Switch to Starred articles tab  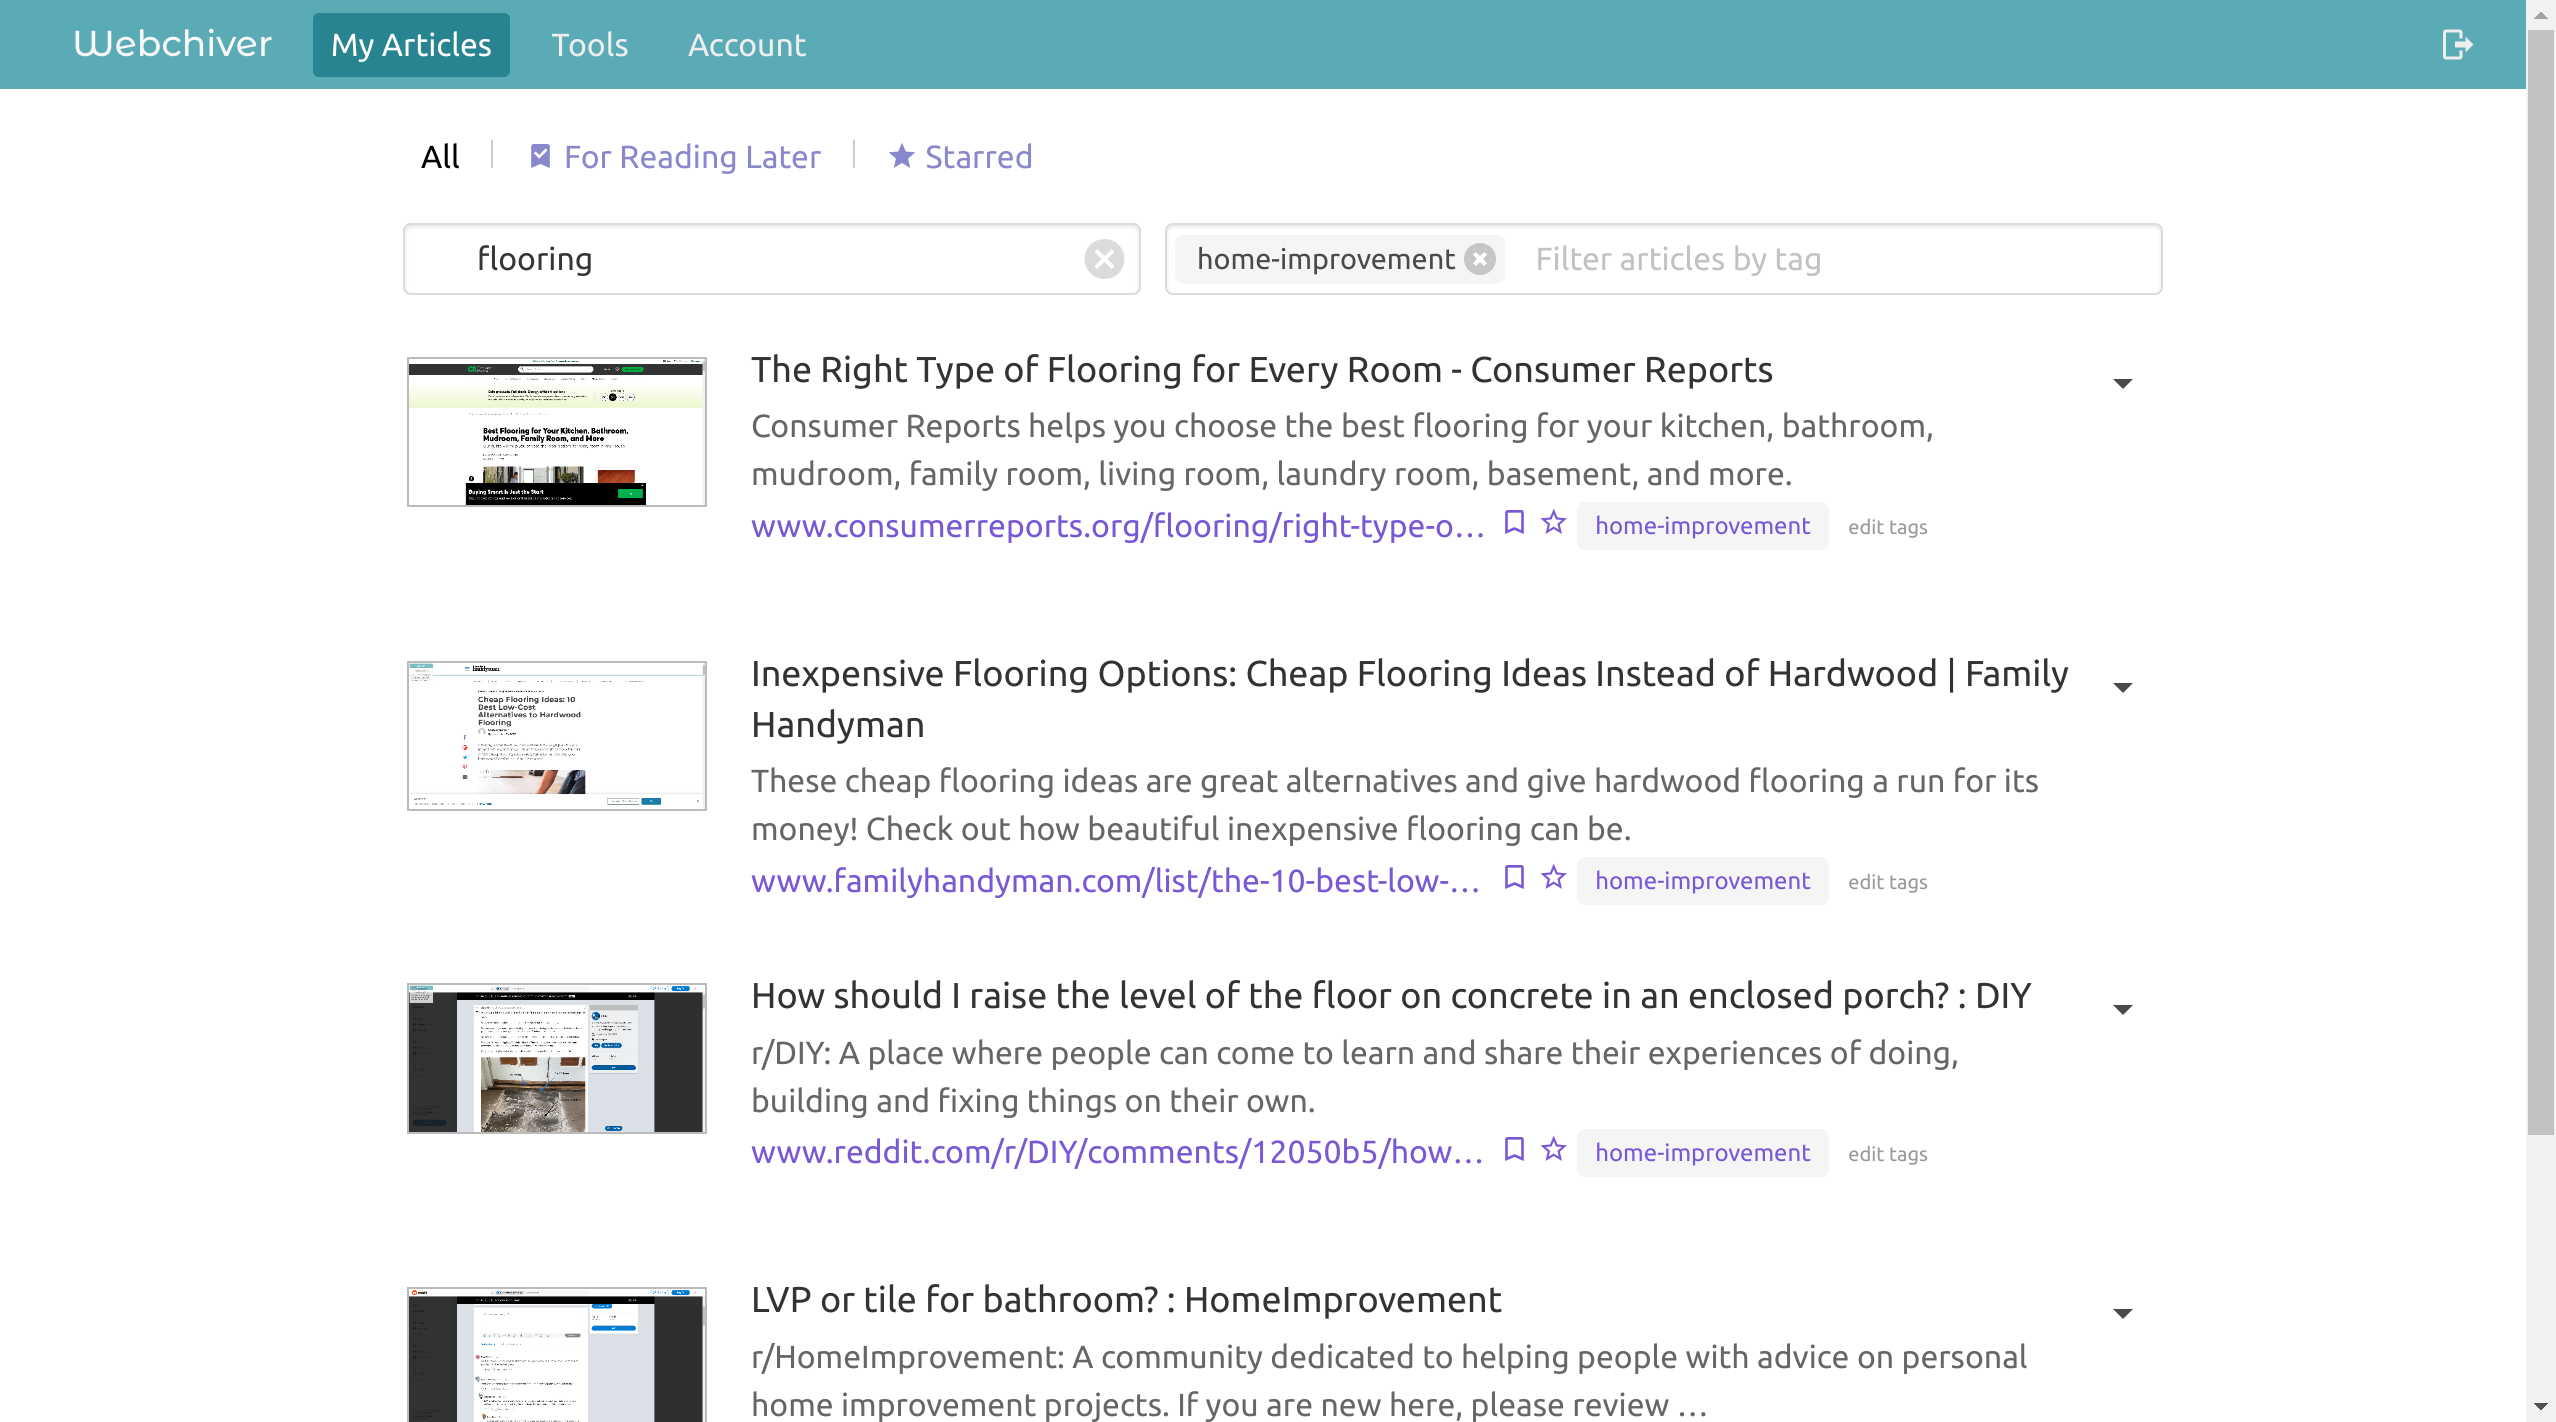pos(960,157)
